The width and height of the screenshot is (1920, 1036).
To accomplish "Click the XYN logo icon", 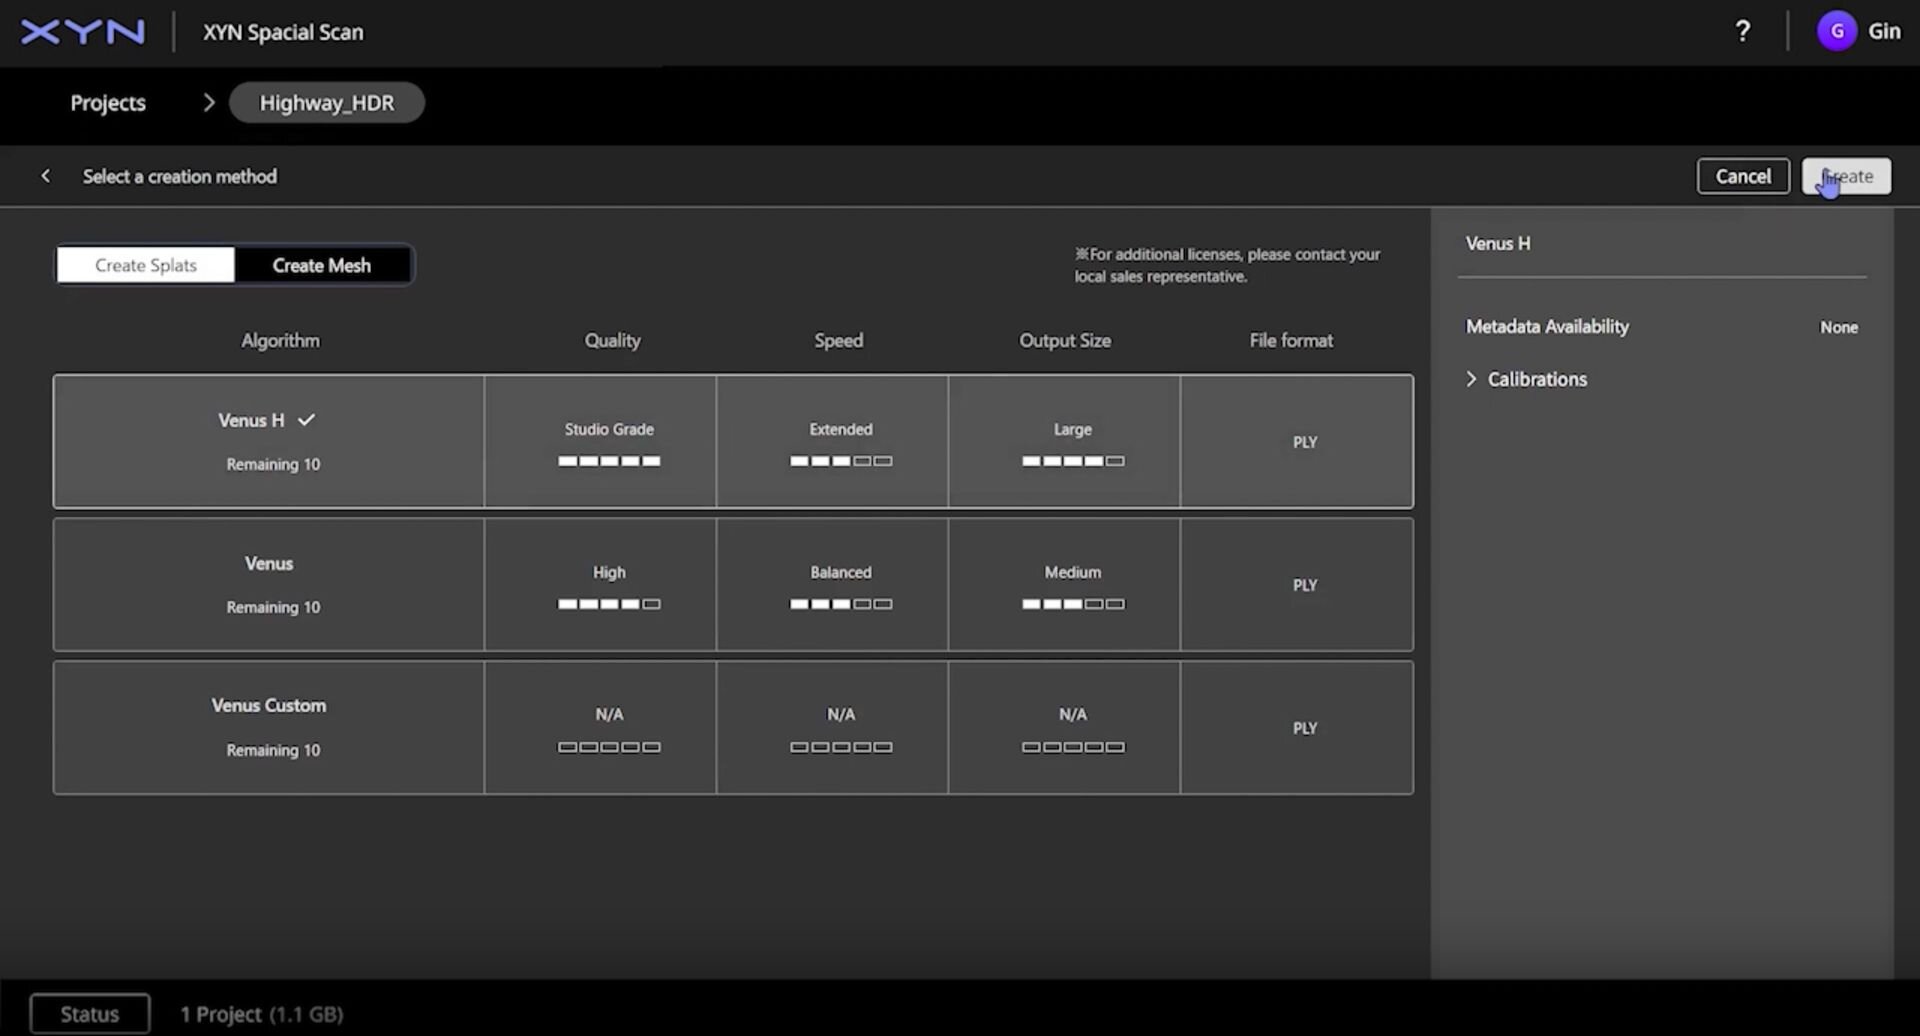I will coord(83,32).
